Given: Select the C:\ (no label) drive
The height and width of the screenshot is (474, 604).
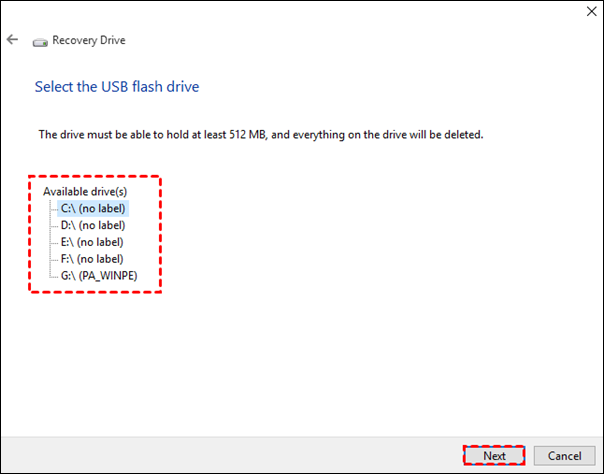Looking at the screenshot, I should coord(94,208).
